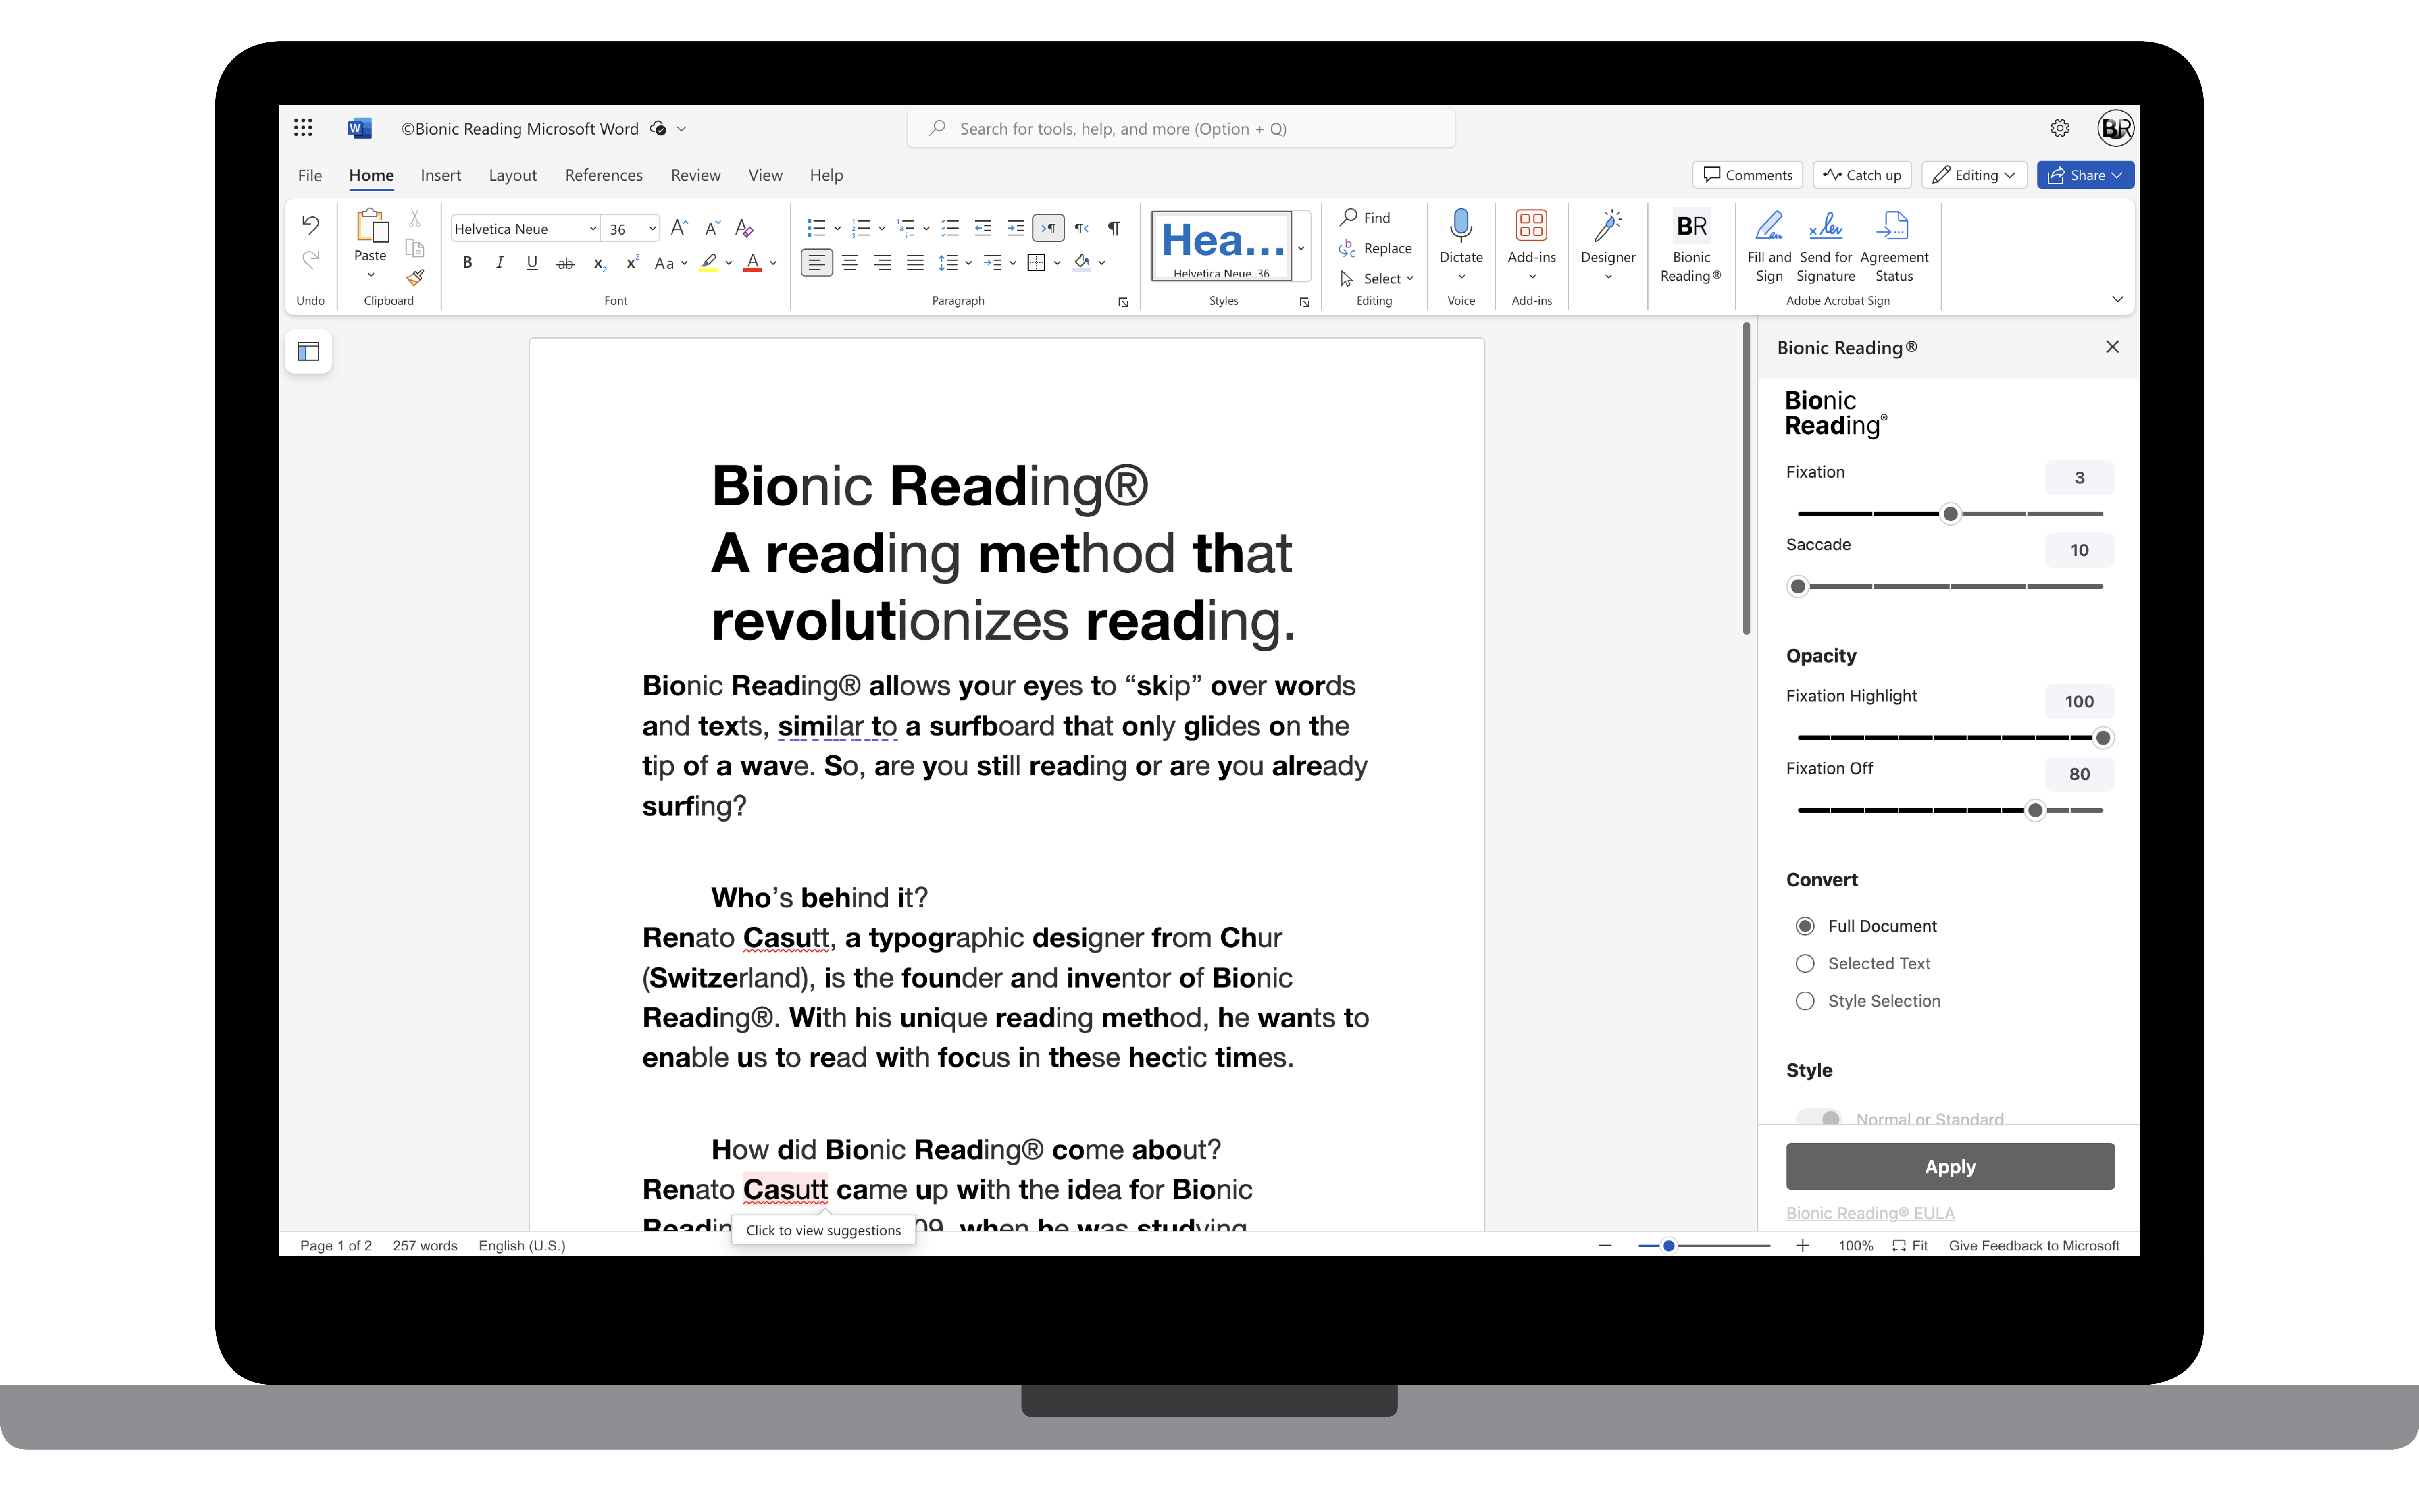The image size is (2419, 1512).
Task: Click the Share button
Action: click(x=2085, y=175)
